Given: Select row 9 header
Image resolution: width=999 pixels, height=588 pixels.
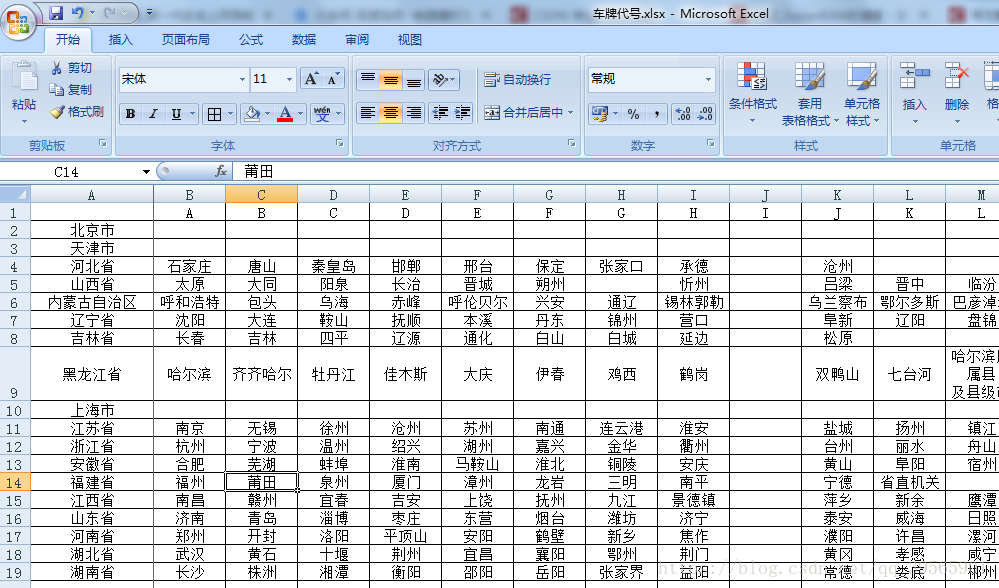Looking at the screenshot, I should pos(15,374).
